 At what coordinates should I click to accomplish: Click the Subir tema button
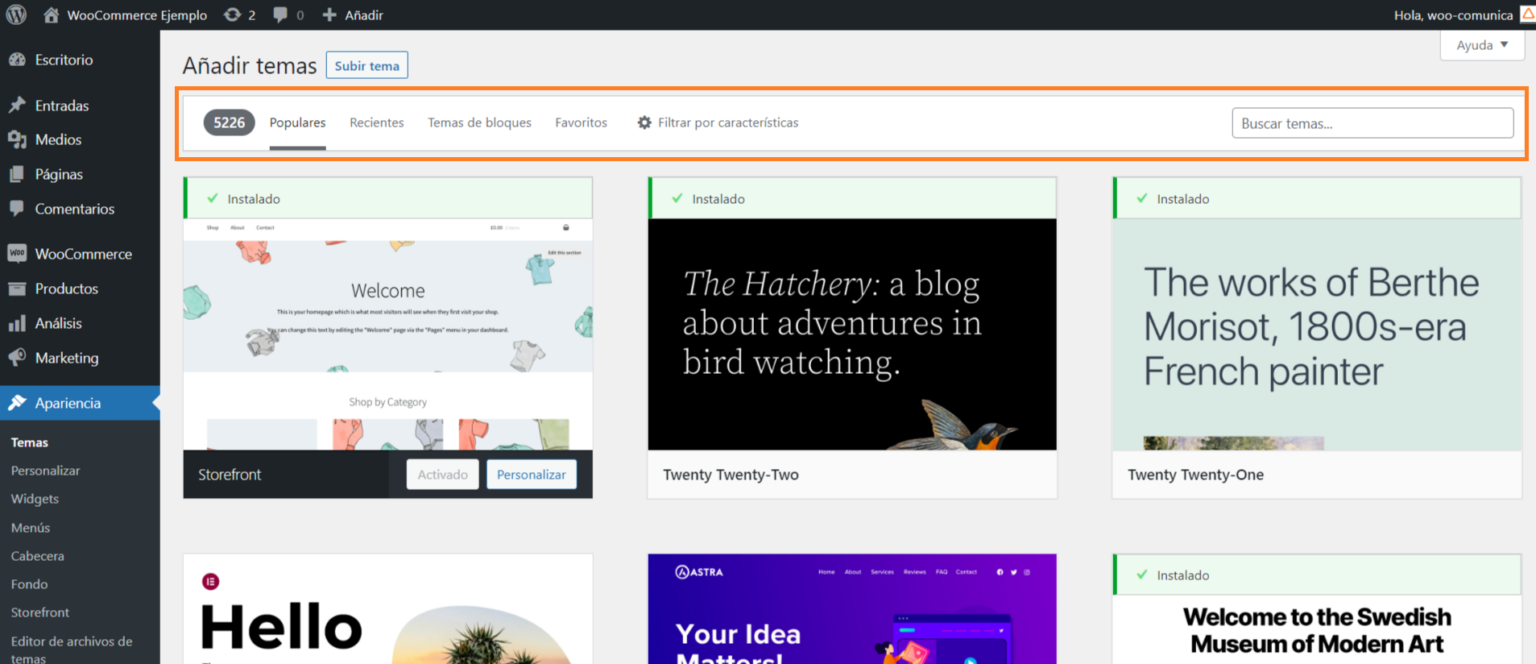(x=366, y=66)
